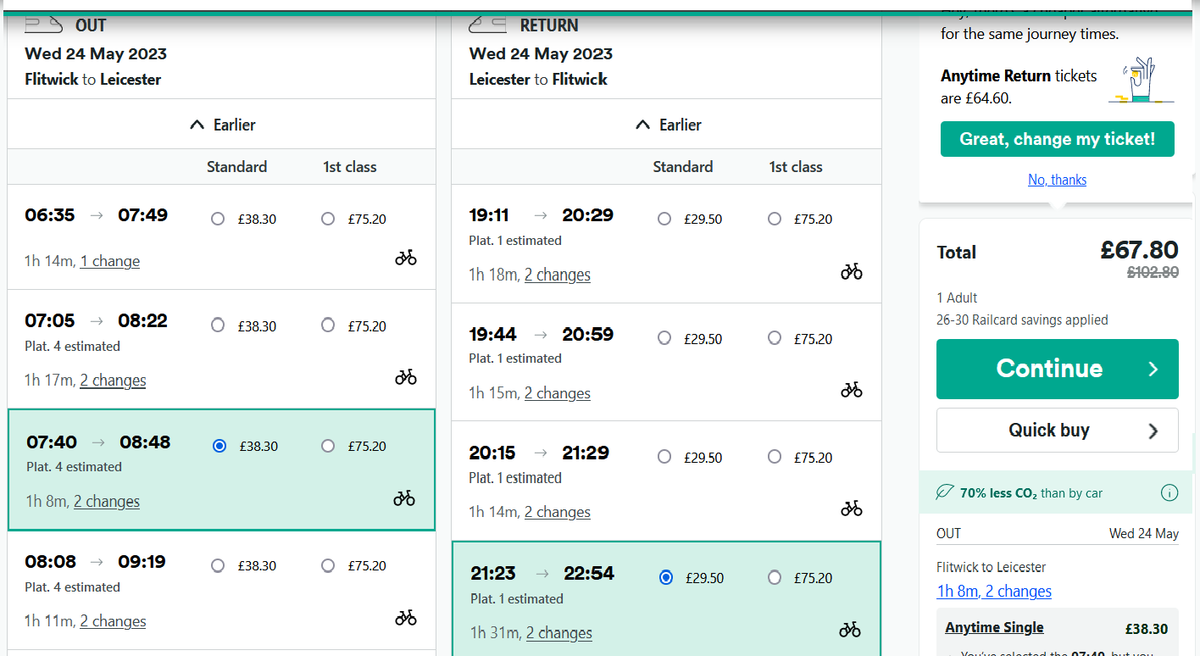Screen dimensions: 1200x656
Task: Select Standard £29.50 for 19:44 return
Action: [x=665, y=339]
